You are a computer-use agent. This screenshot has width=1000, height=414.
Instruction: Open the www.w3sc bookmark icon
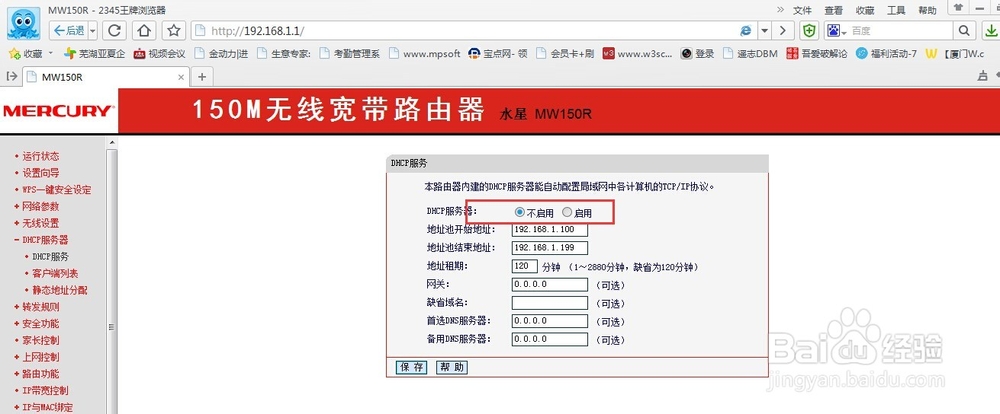[x=608, y=54]
